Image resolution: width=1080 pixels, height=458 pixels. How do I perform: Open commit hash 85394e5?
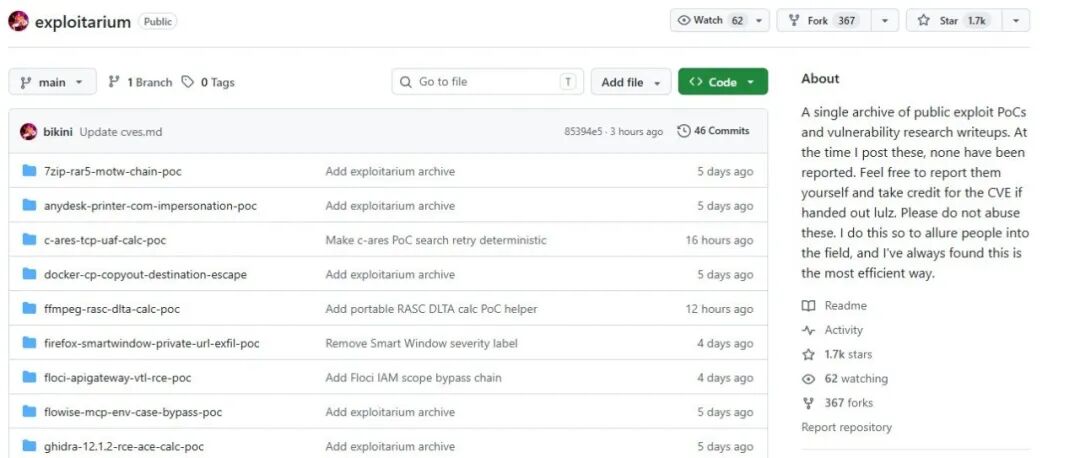pyautogui.click(x=581, y=132)
